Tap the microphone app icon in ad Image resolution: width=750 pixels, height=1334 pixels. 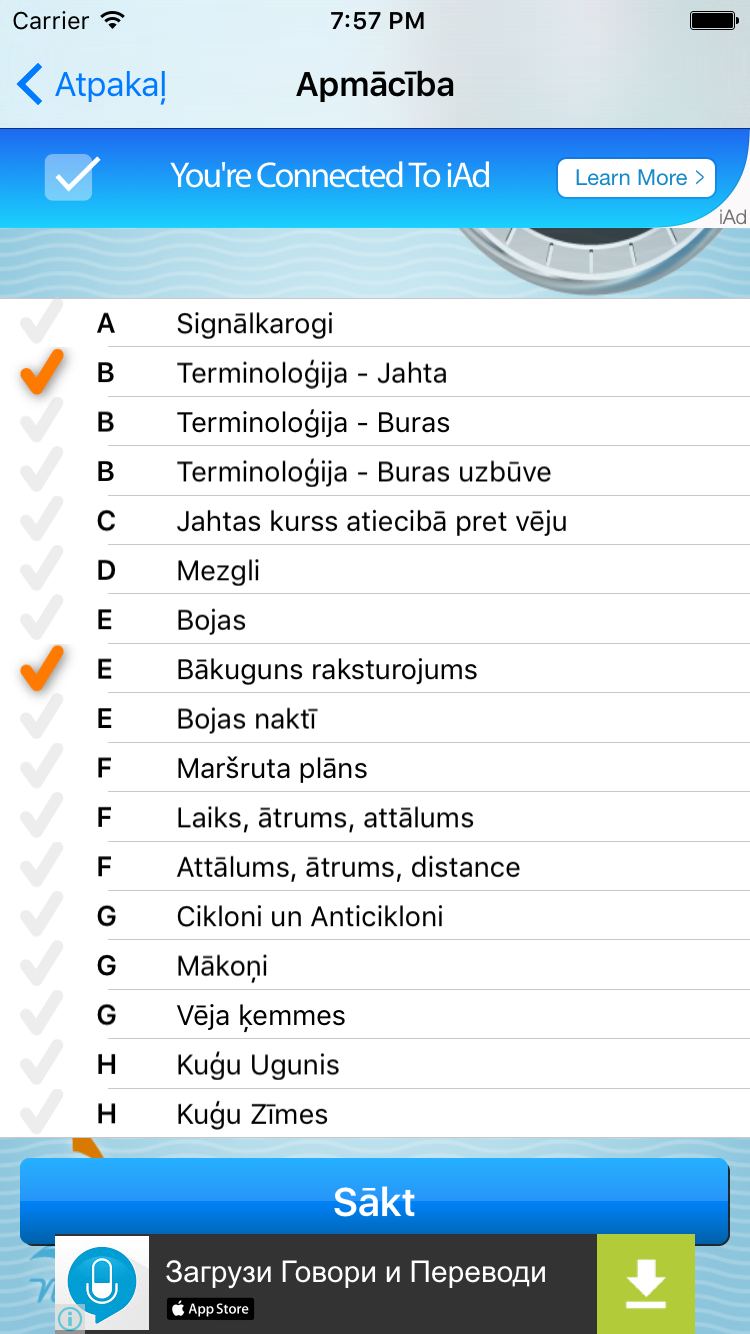tap(101, 1282)
